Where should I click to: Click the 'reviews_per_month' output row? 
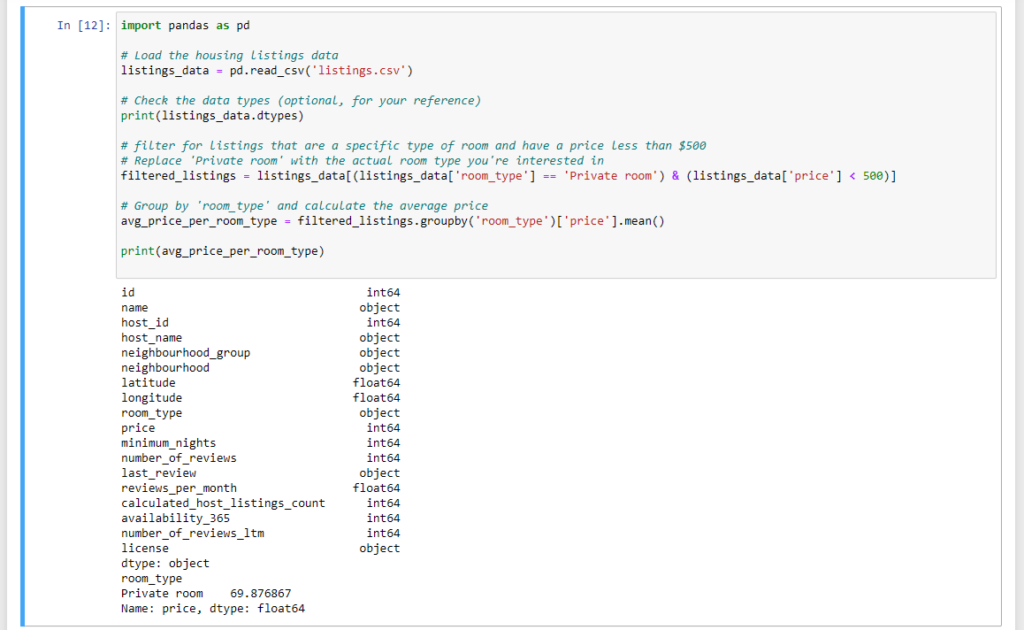(179, 488)
